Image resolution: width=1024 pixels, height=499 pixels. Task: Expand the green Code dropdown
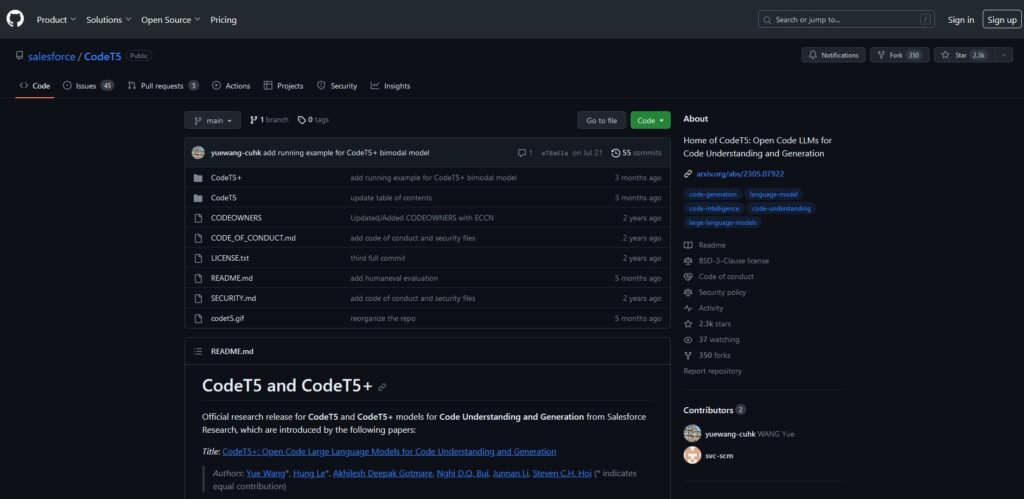[650, 120]
